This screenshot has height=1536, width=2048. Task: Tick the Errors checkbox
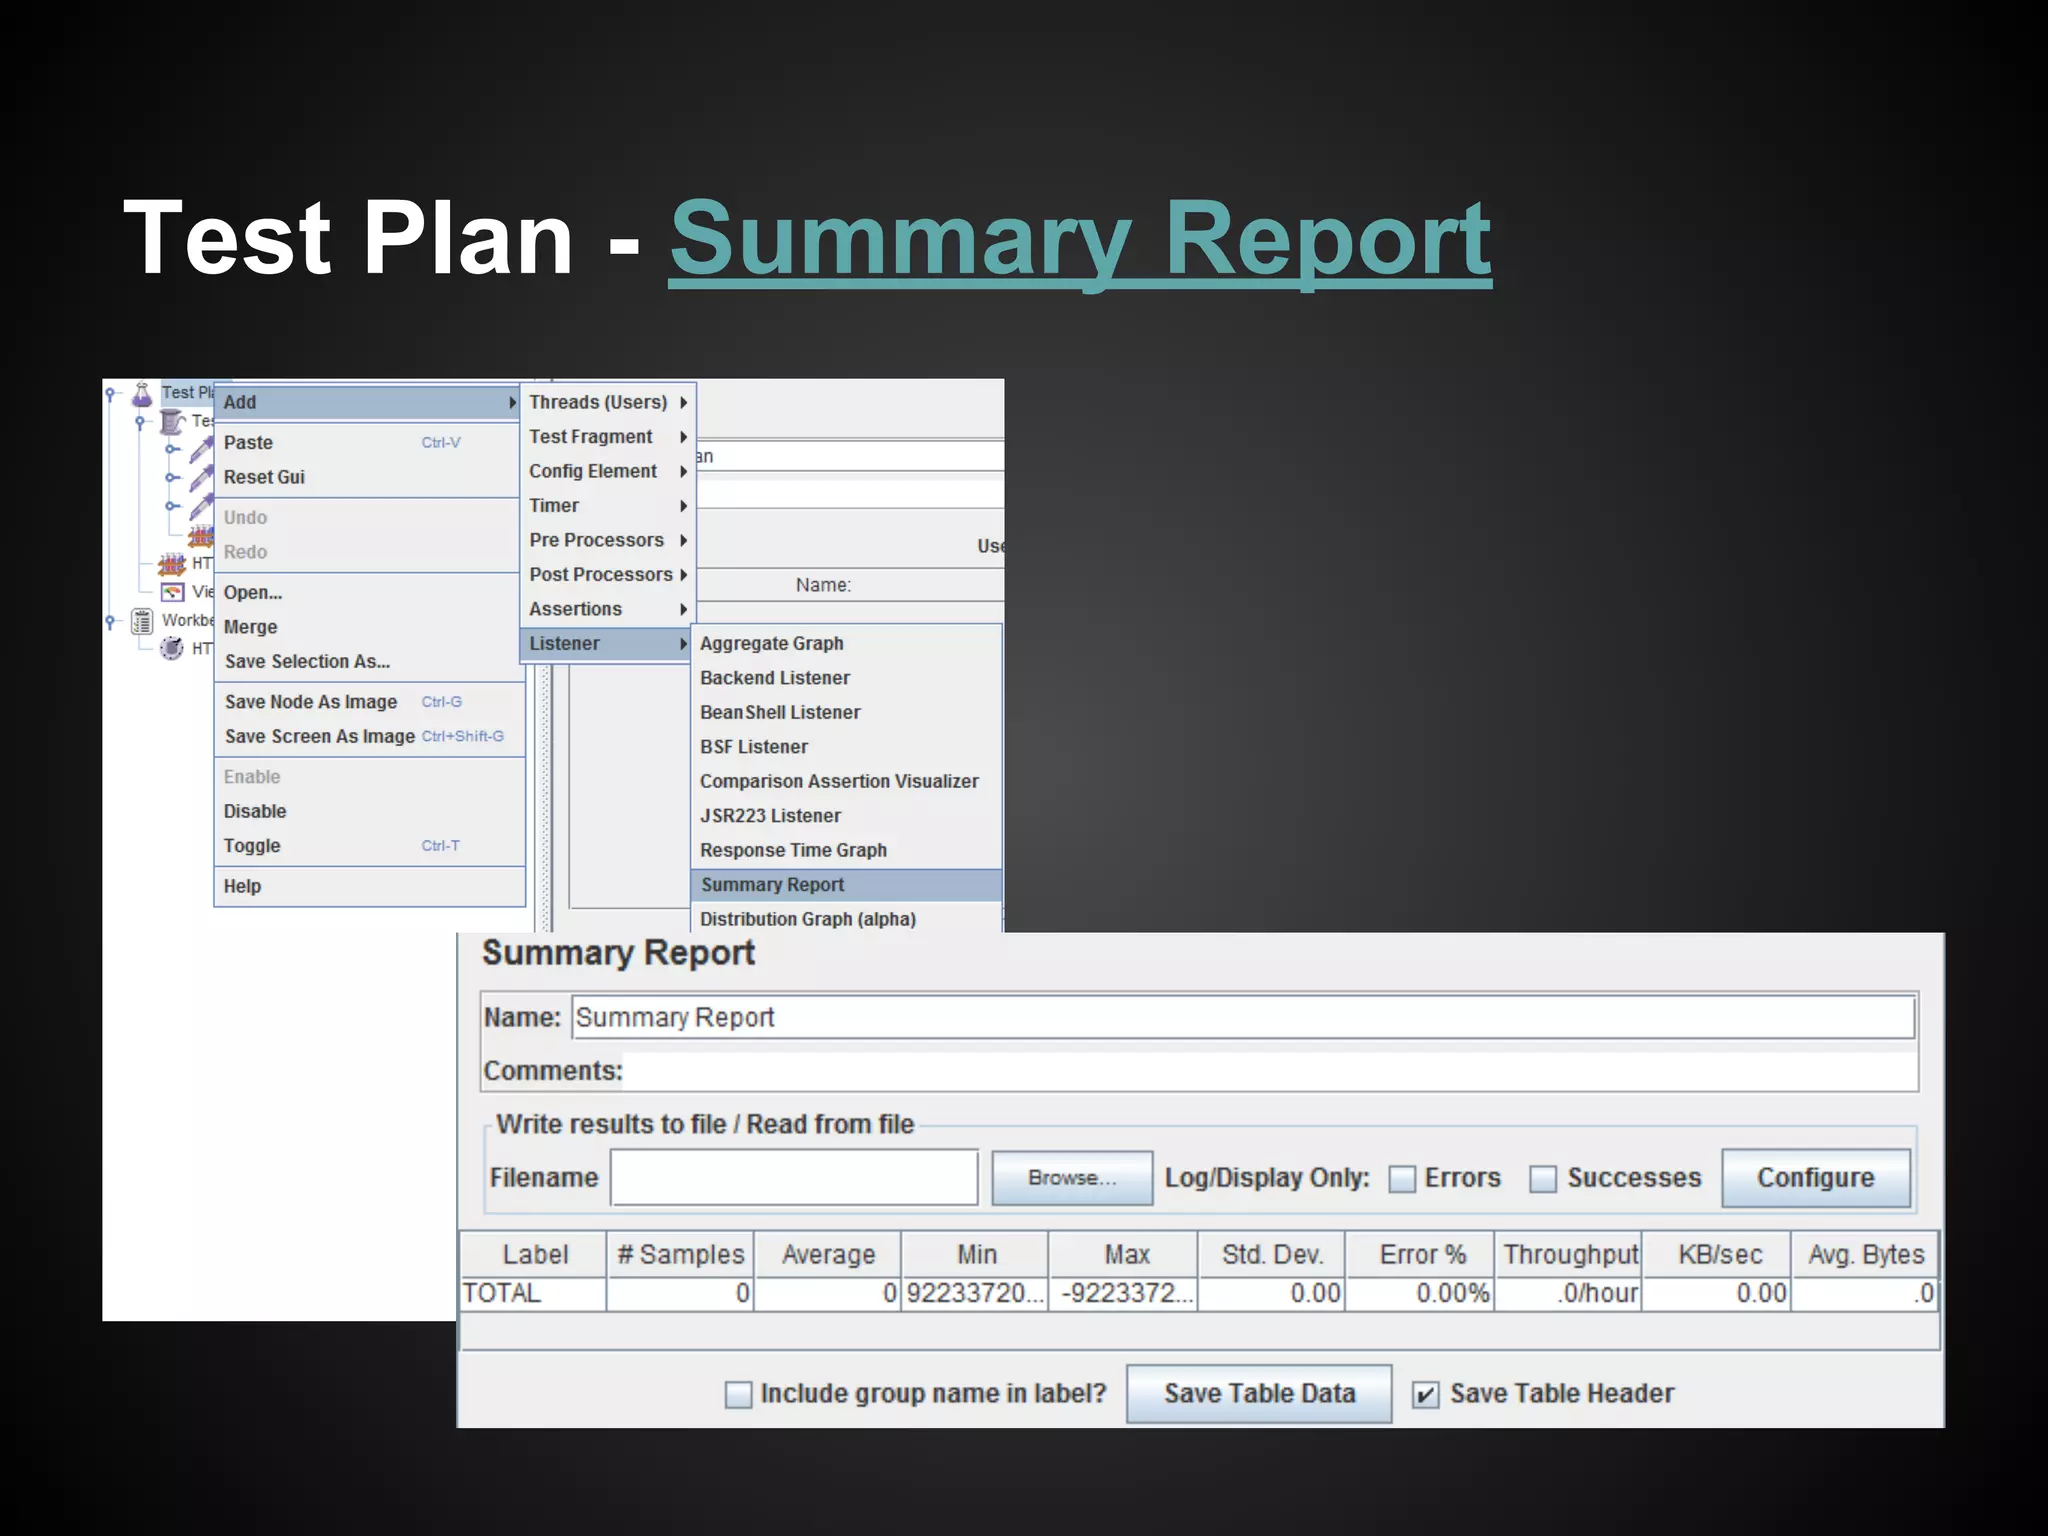click(1402, 1179)
